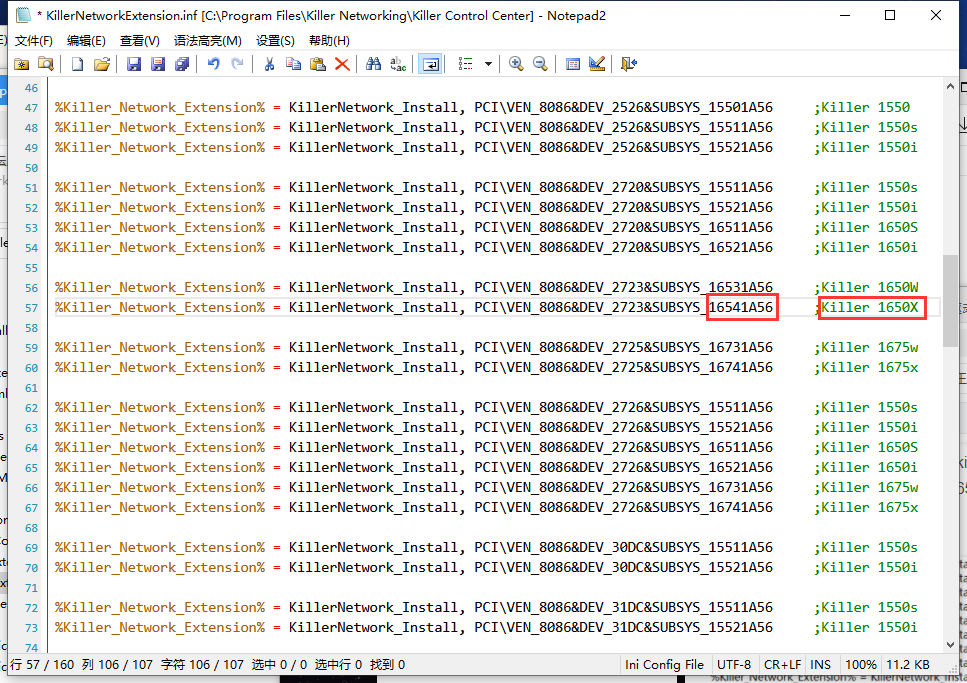Click ';Killer 1650W' comment on line 56

tap(866, 288)
